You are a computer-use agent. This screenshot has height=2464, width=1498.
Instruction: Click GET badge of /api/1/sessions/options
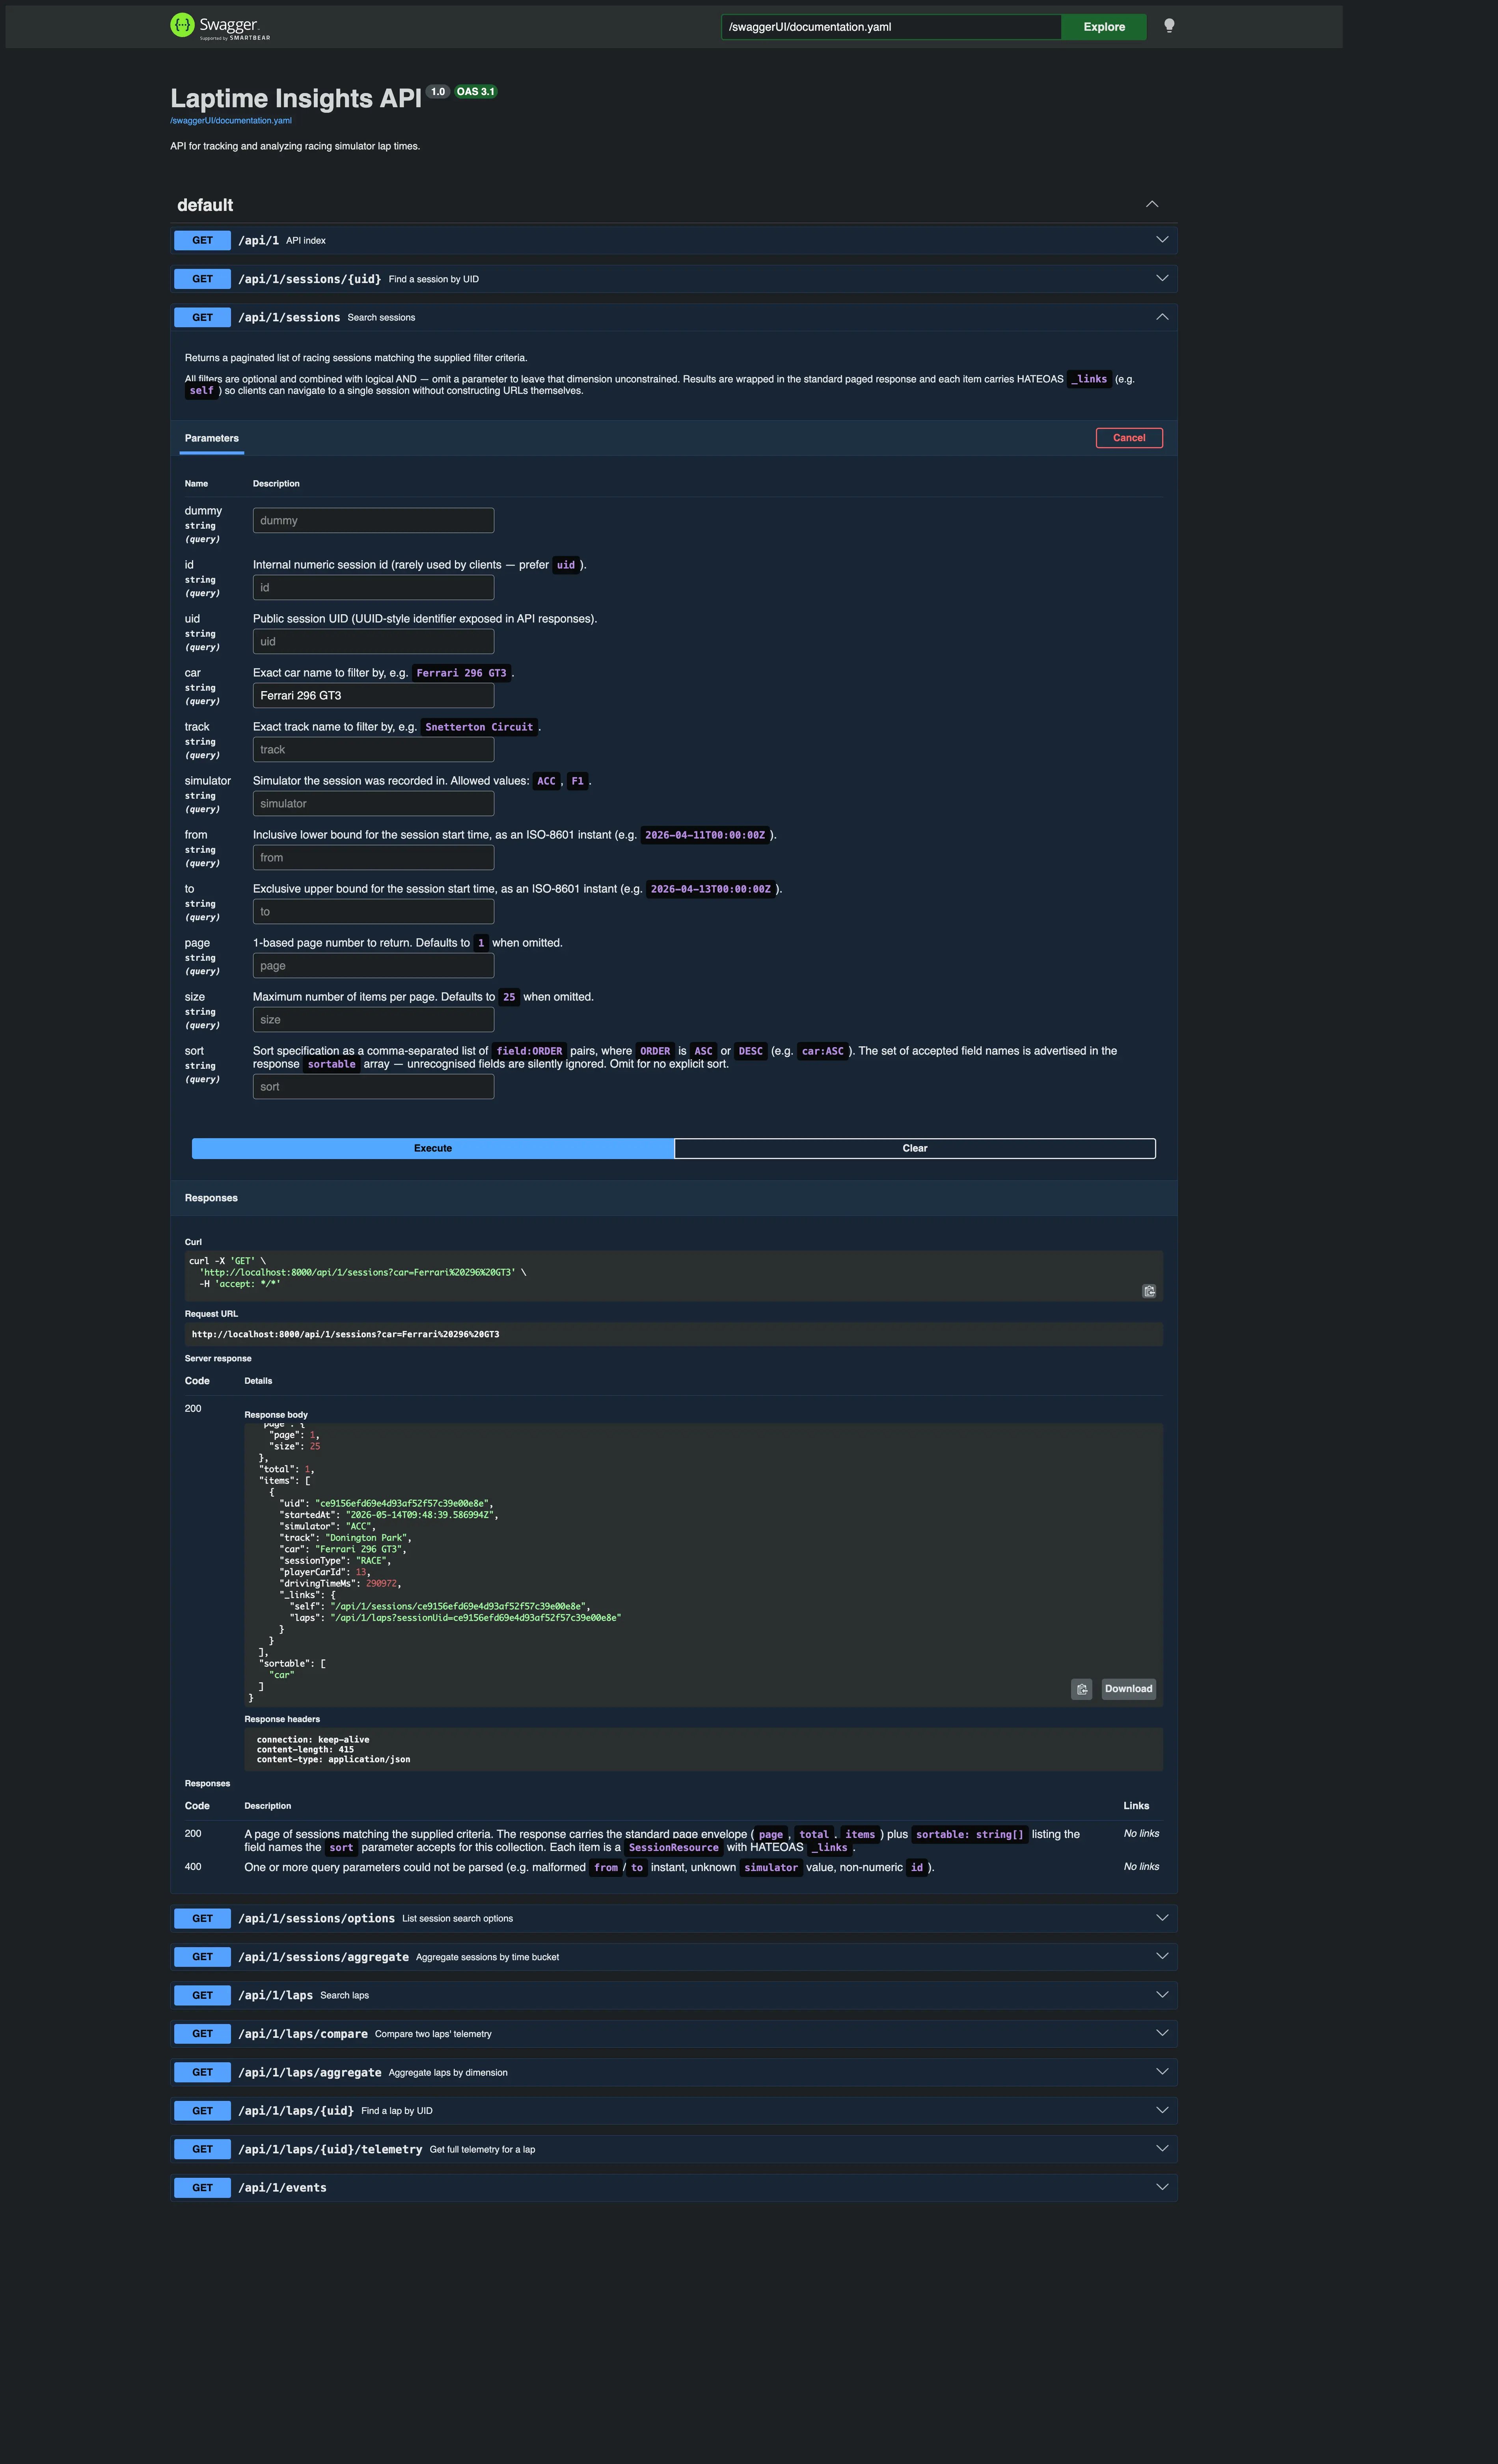[x=202, y=1918]
